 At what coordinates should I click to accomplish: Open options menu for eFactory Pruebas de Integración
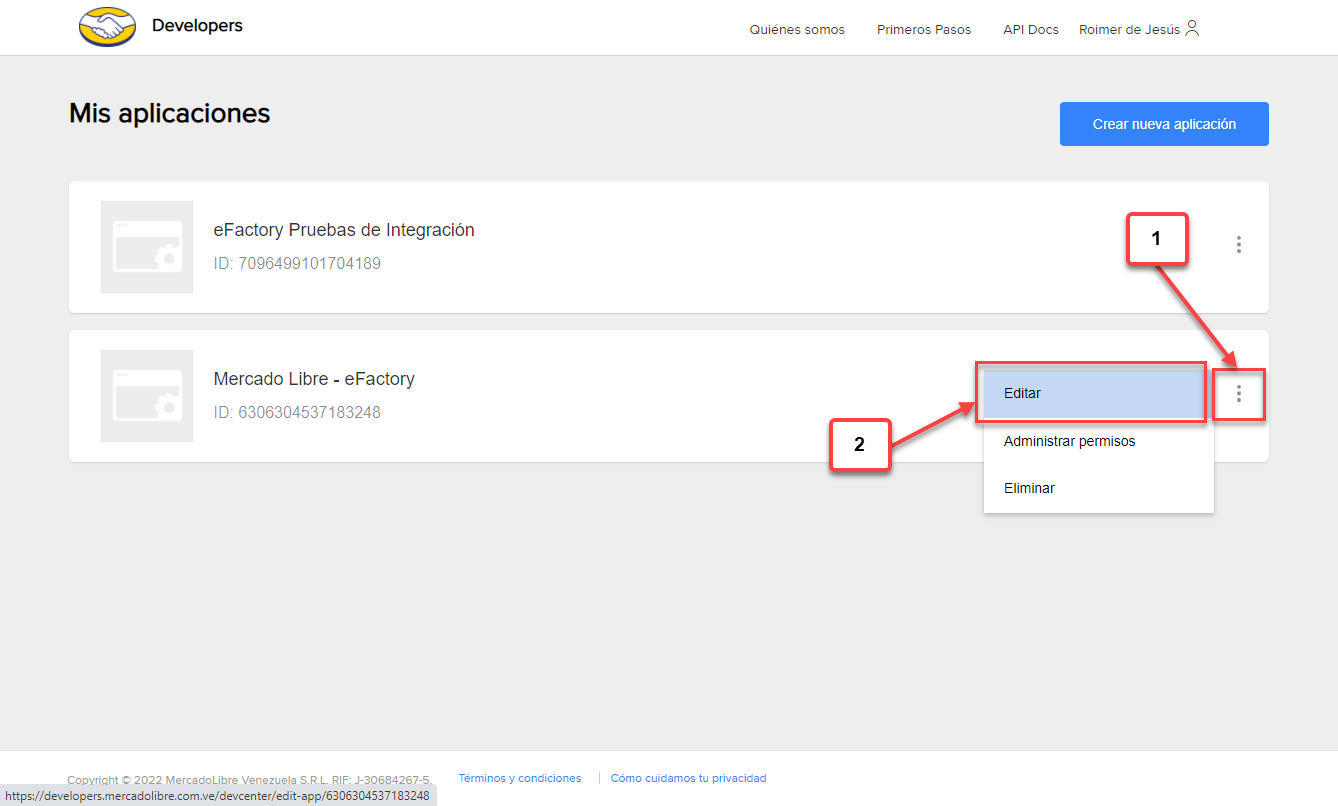1238,244
